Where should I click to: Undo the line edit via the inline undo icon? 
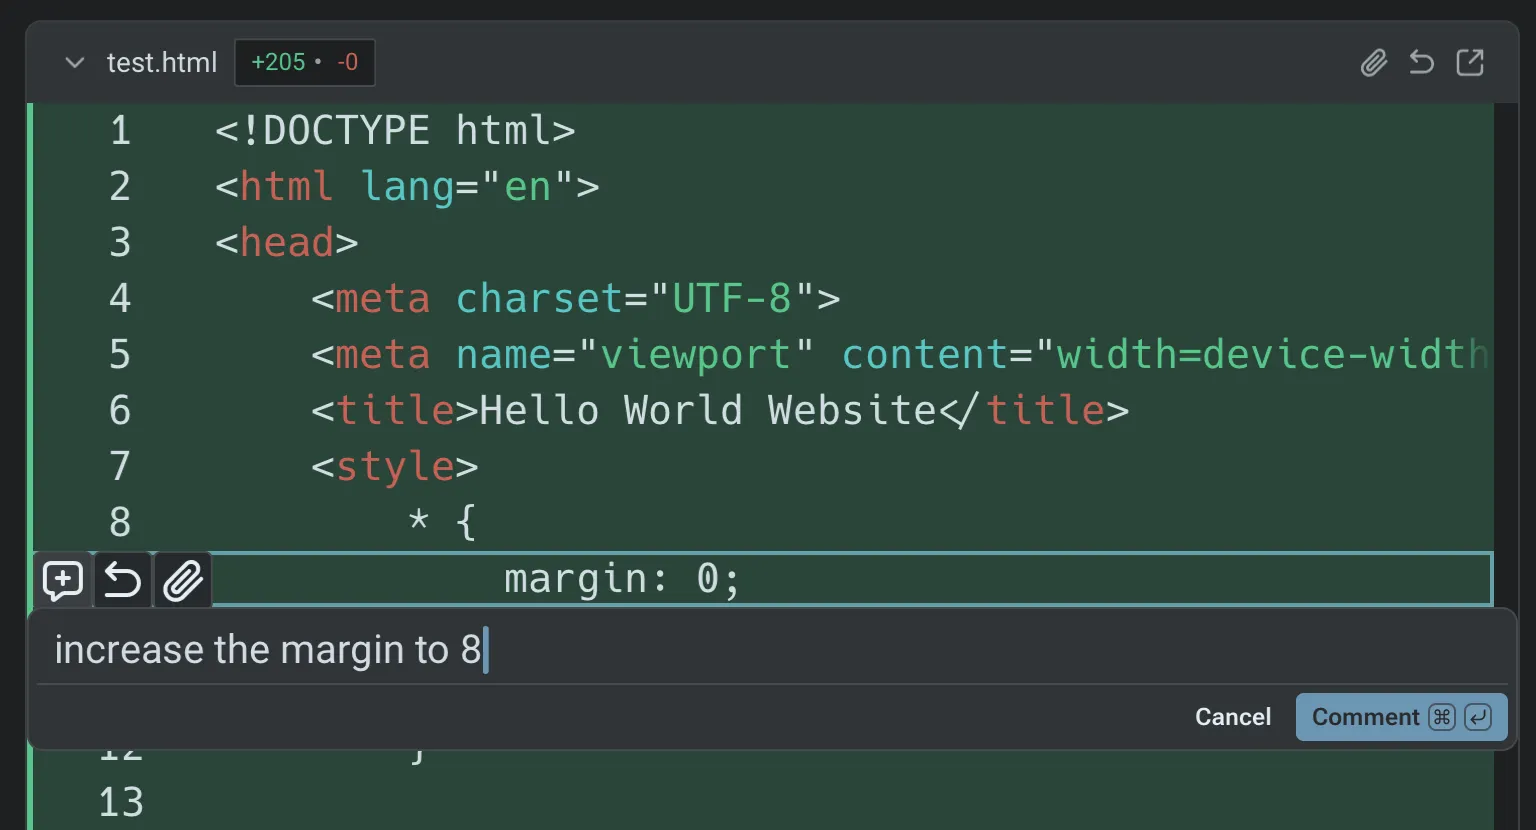(122, 580)
